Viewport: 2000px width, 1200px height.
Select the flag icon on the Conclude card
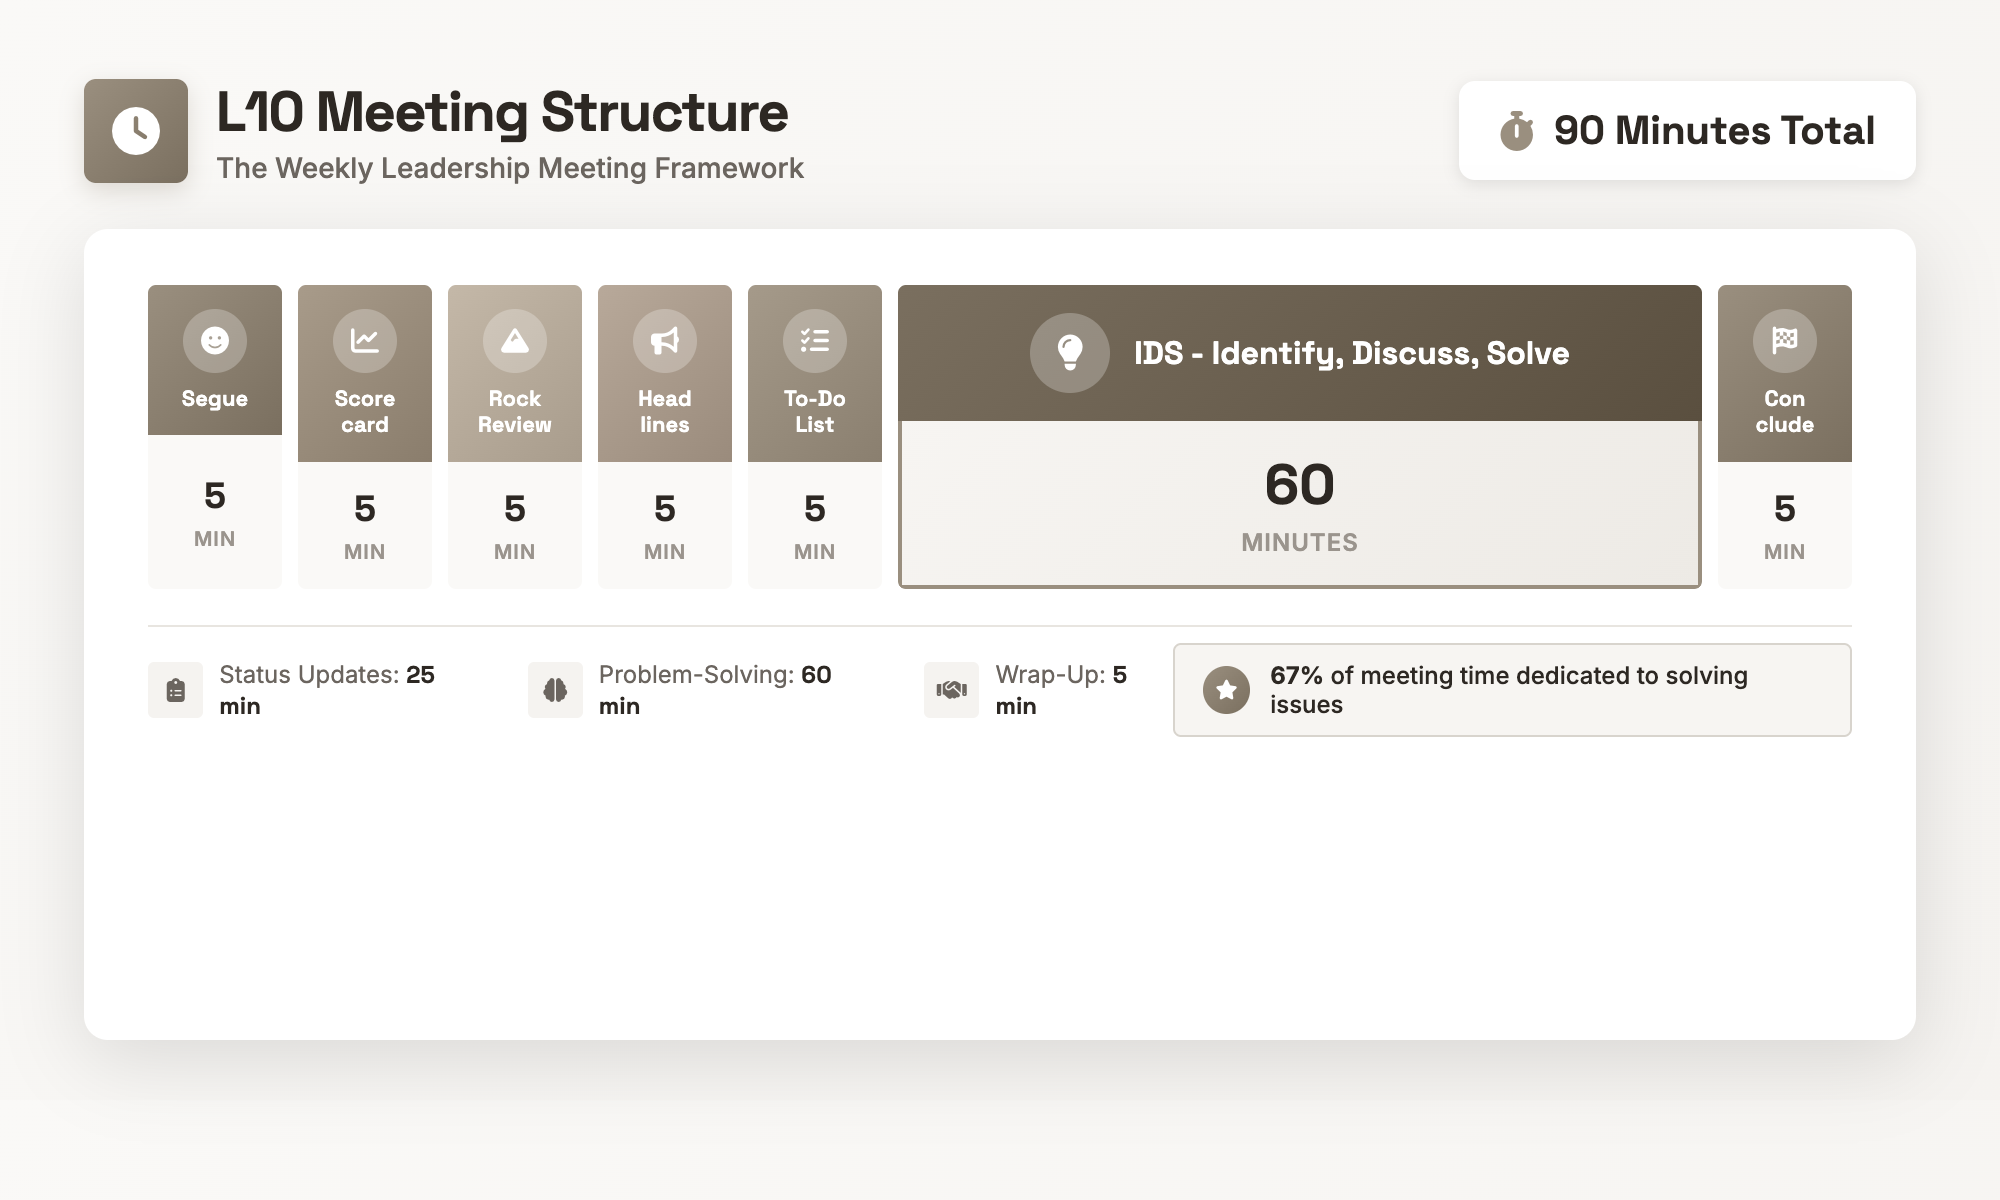coord(1784,340)
